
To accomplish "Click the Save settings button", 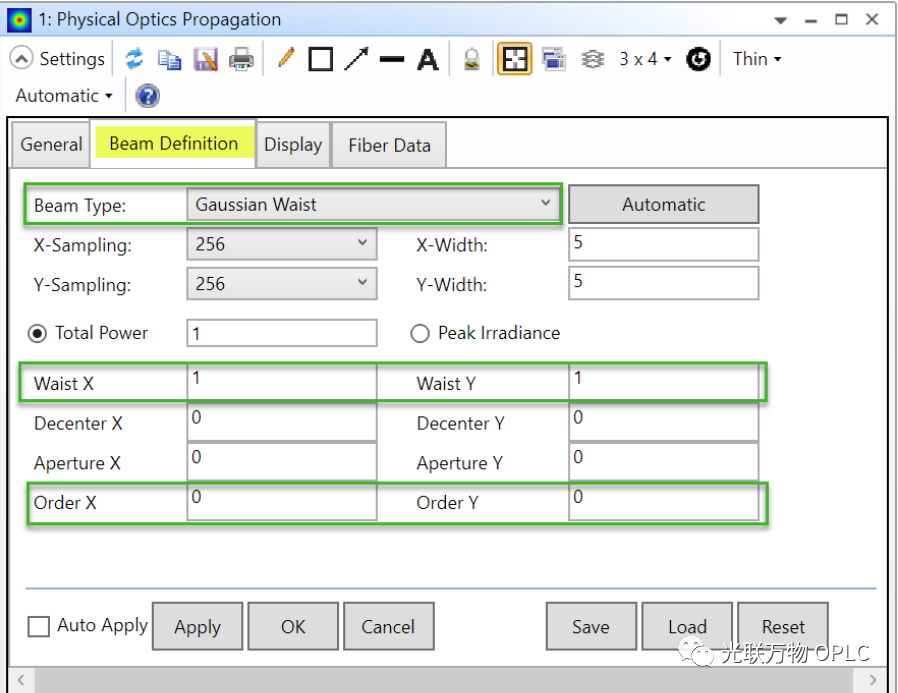I will 591,626.
